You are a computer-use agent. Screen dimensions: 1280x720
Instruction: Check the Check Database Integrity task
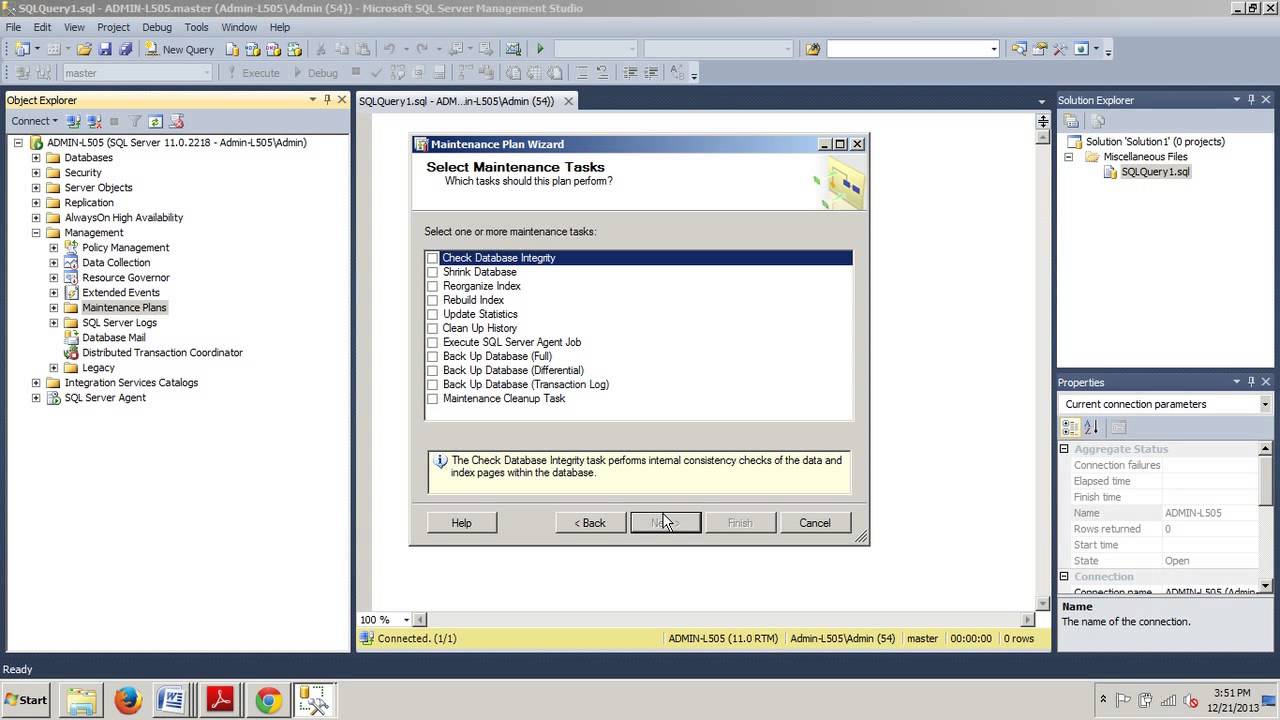pos(433,258)
